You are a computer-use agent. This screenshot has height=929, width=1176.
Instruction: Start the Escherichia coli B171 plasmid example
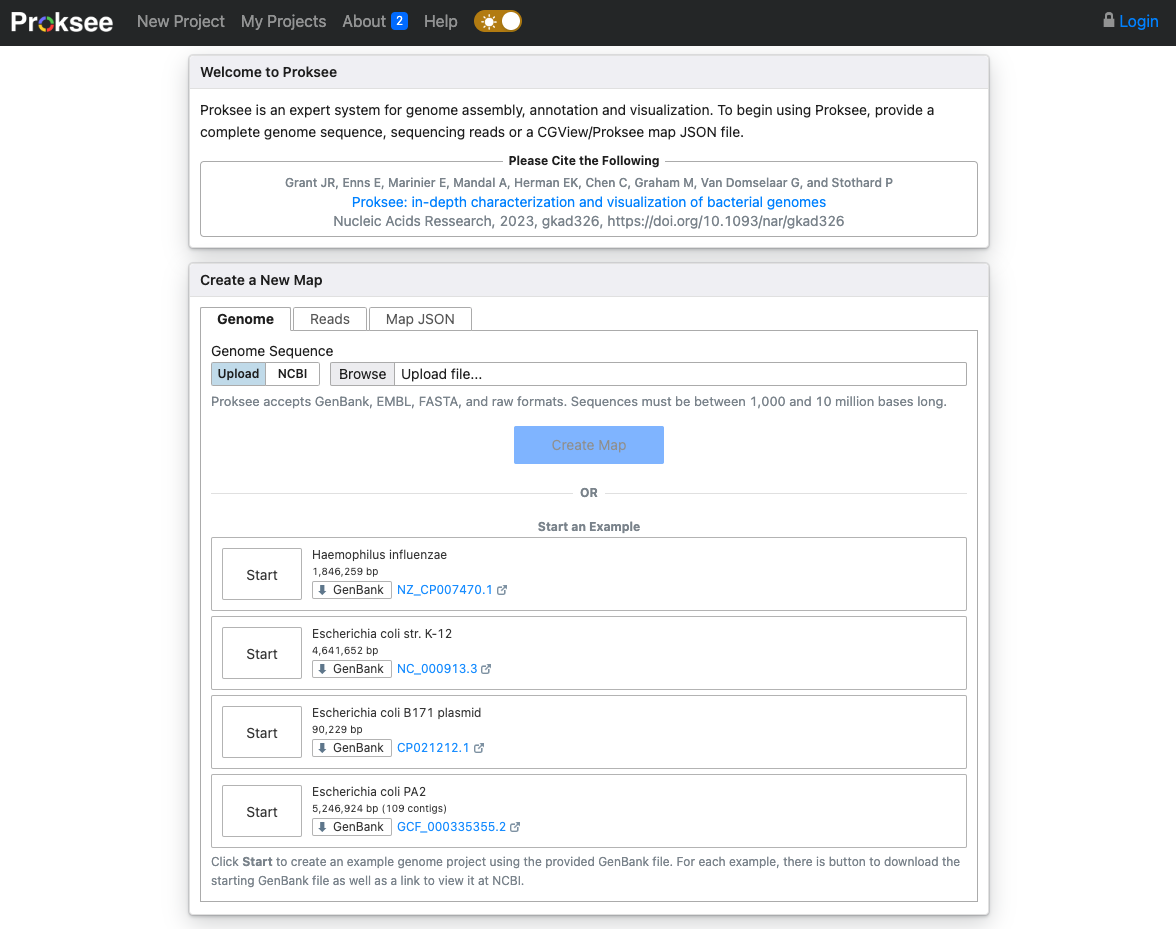point(262,733)
